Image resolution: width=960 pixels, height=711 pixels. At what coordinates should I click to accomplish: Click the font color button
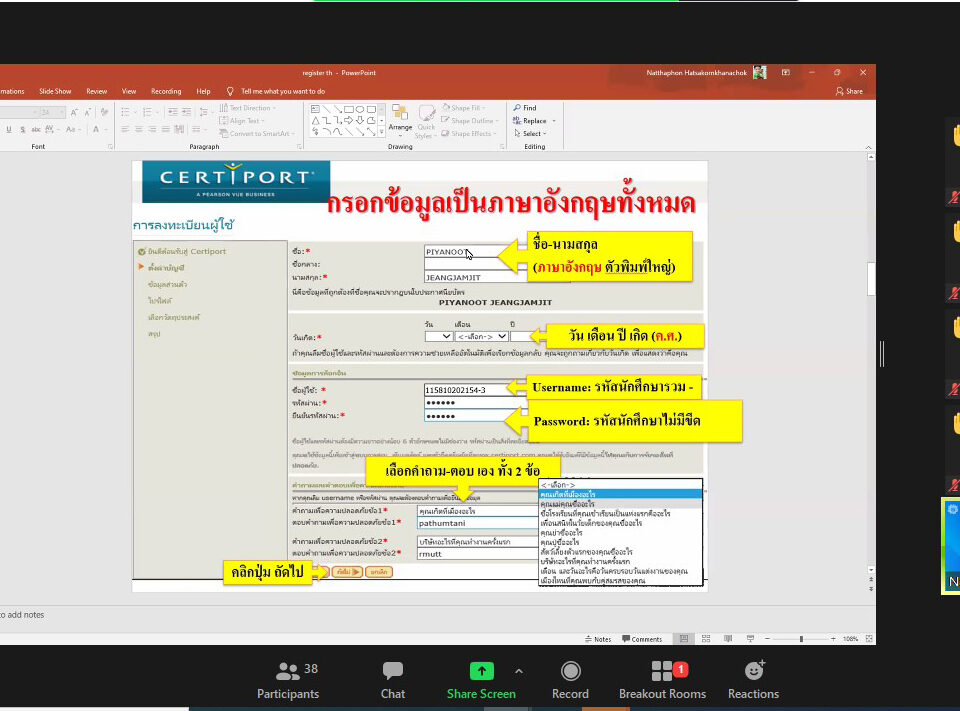coord(98,129)
